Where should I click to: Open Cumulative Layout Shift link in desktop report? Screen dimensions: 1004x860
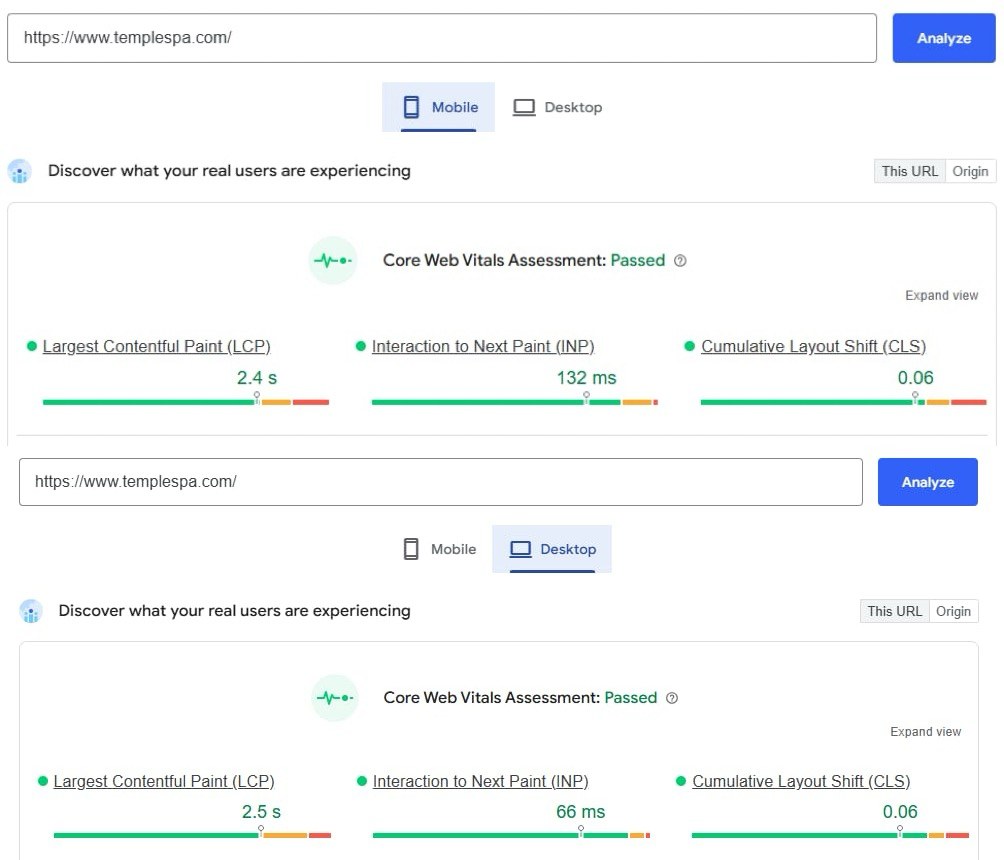[x=801, y=781]
